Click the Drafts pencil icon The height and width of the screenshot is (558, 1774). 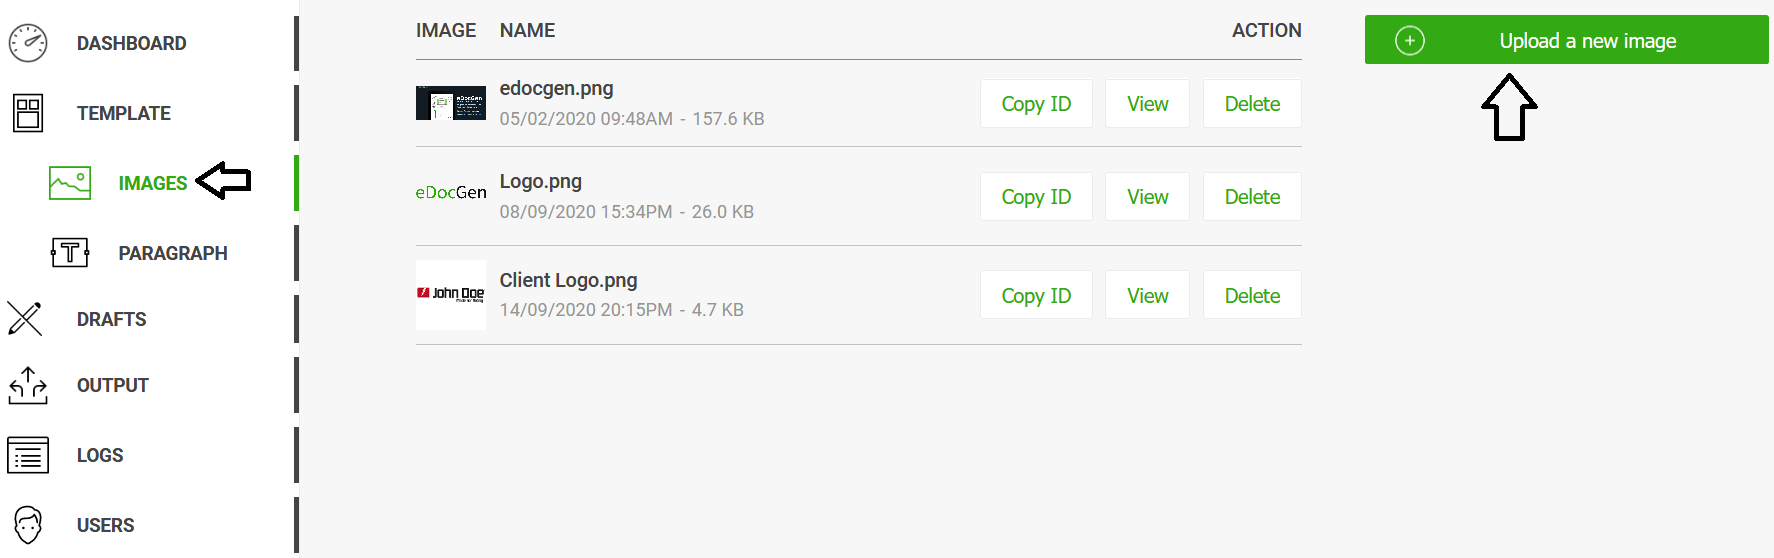(25, 319)
